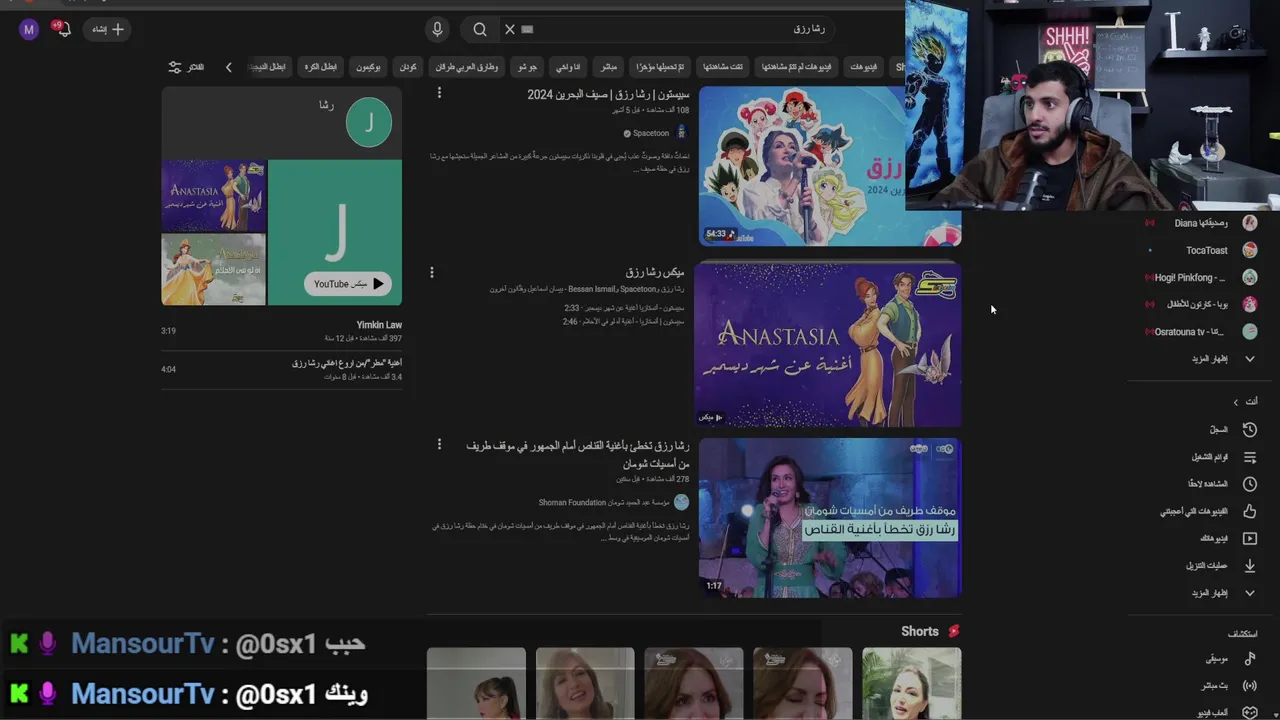Open three-dot menu for ميكس رشا رزق result
The height and width of the screenshot is (720, 1280).
(x=432, y=272)
